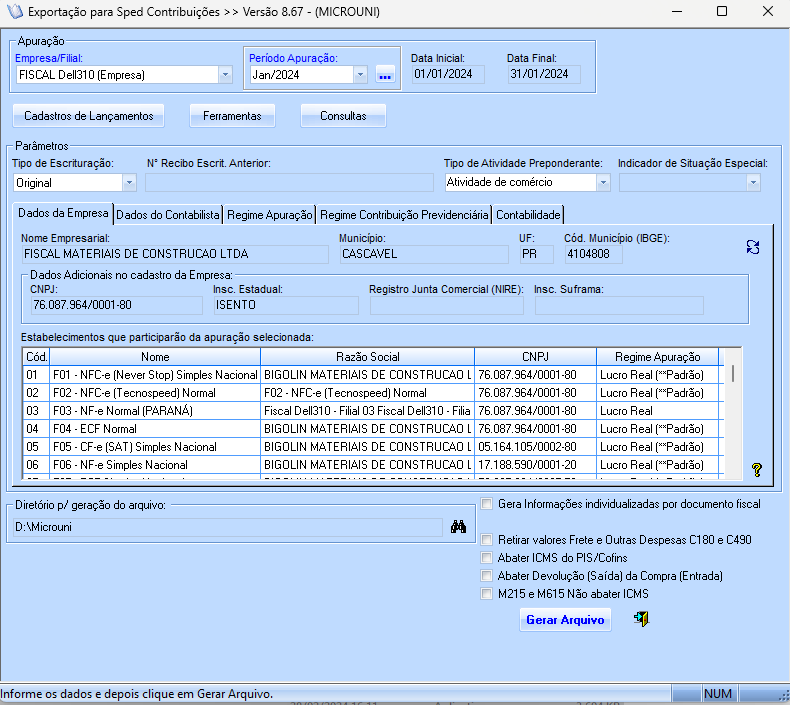Click the Município field CASCAVEL
Screen dimensions: 790x705
click(x=424, y=254)
